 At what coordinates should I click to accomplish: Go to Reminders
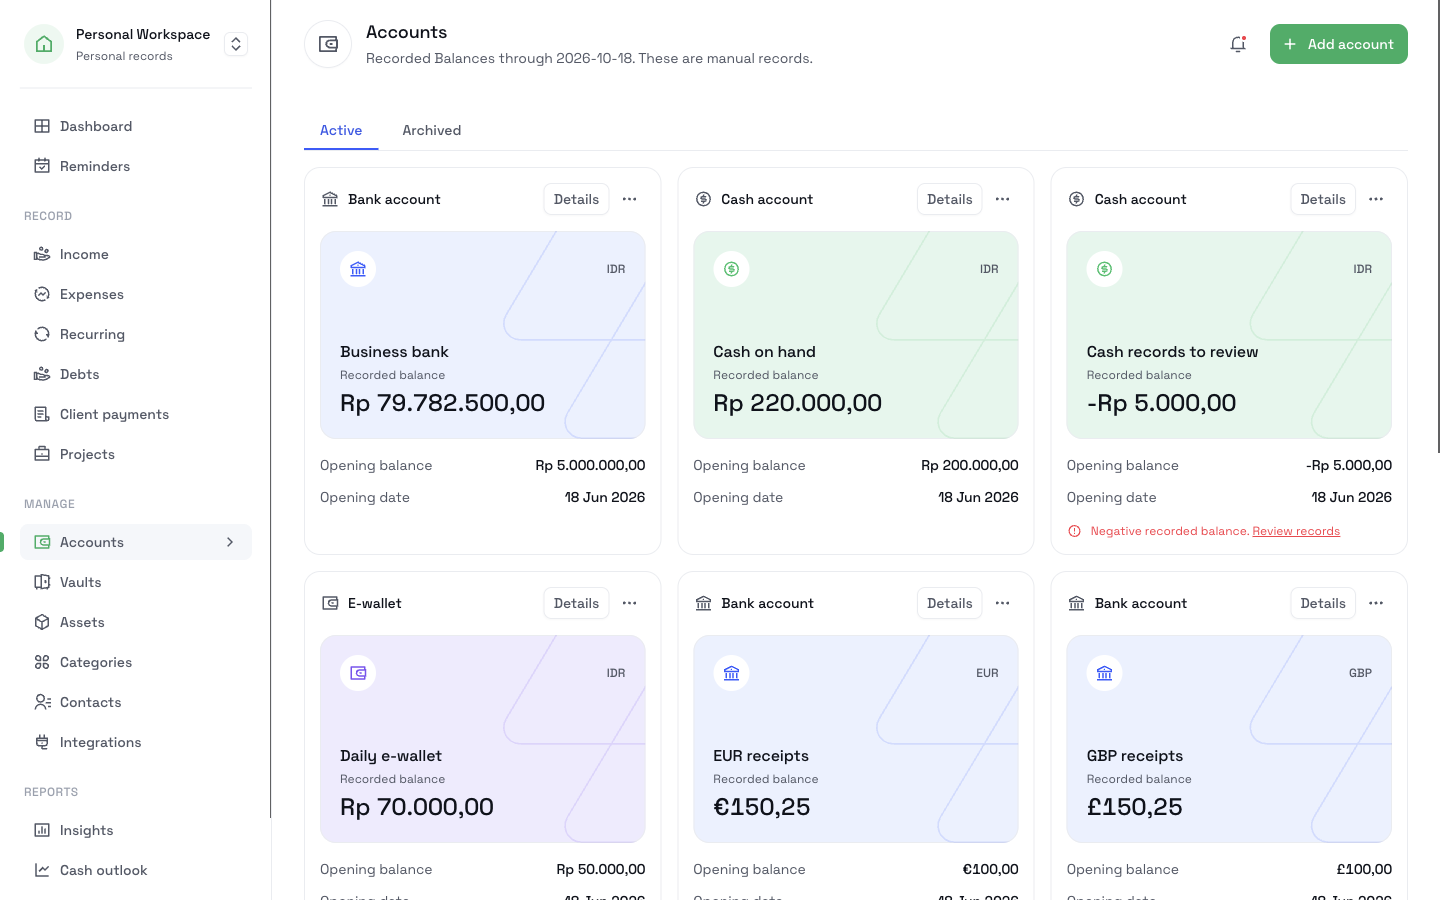pyautogui.click(x=136, y=166)
